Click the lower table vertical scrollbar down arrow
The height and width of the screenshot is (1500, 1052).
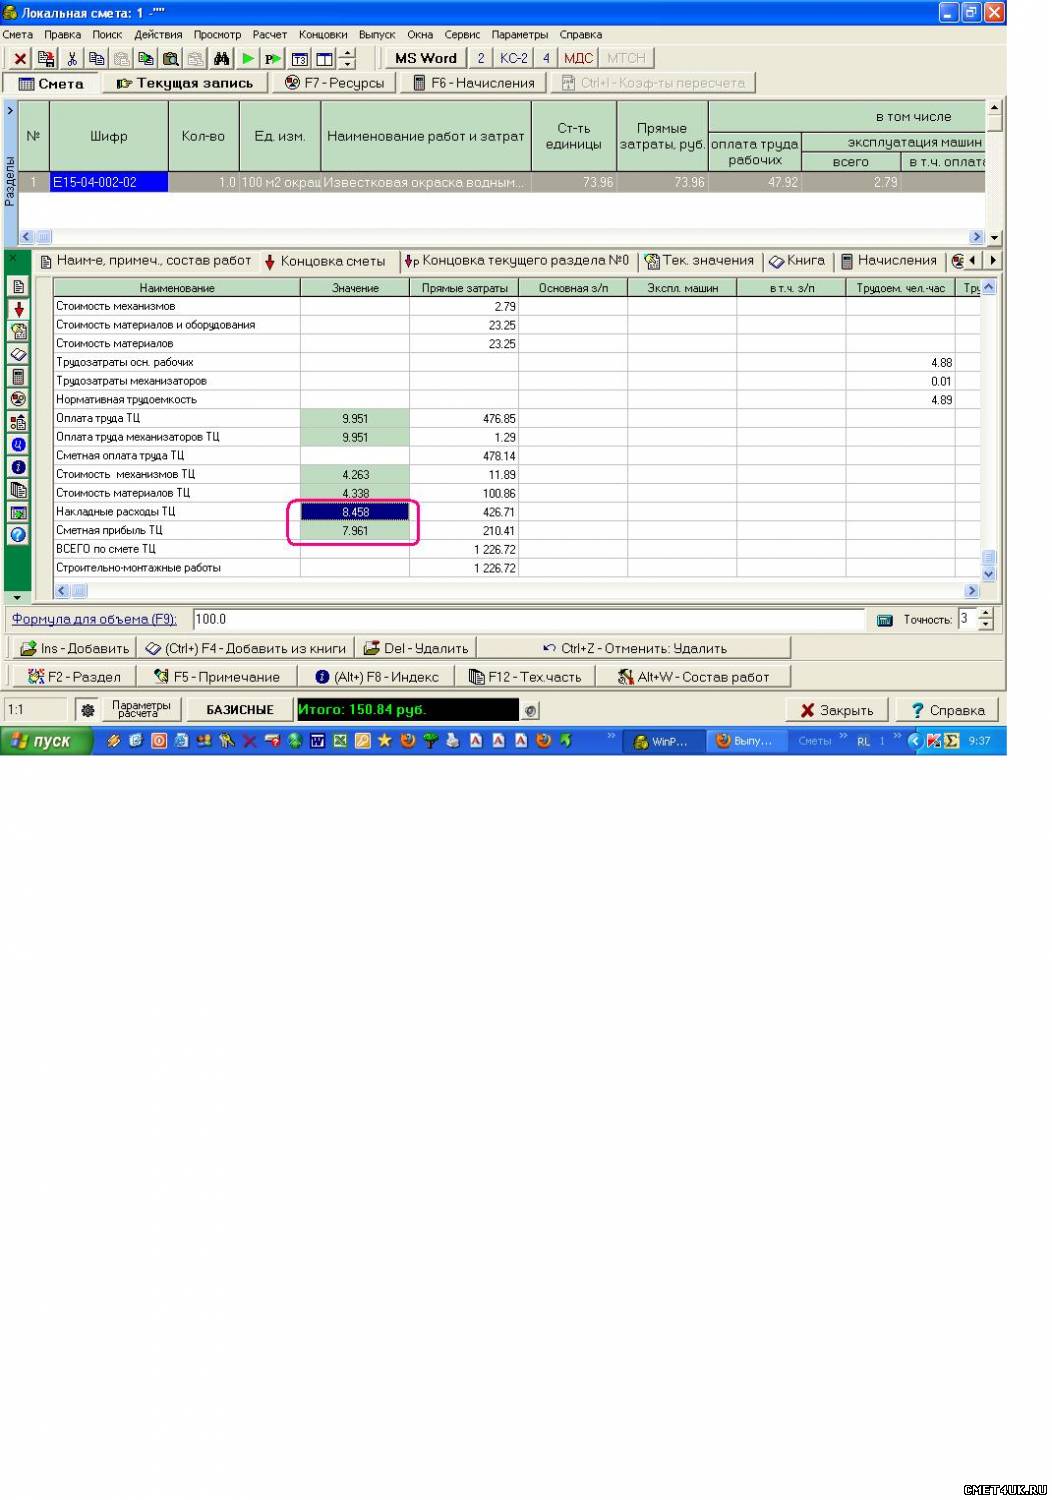click(989, 575)
